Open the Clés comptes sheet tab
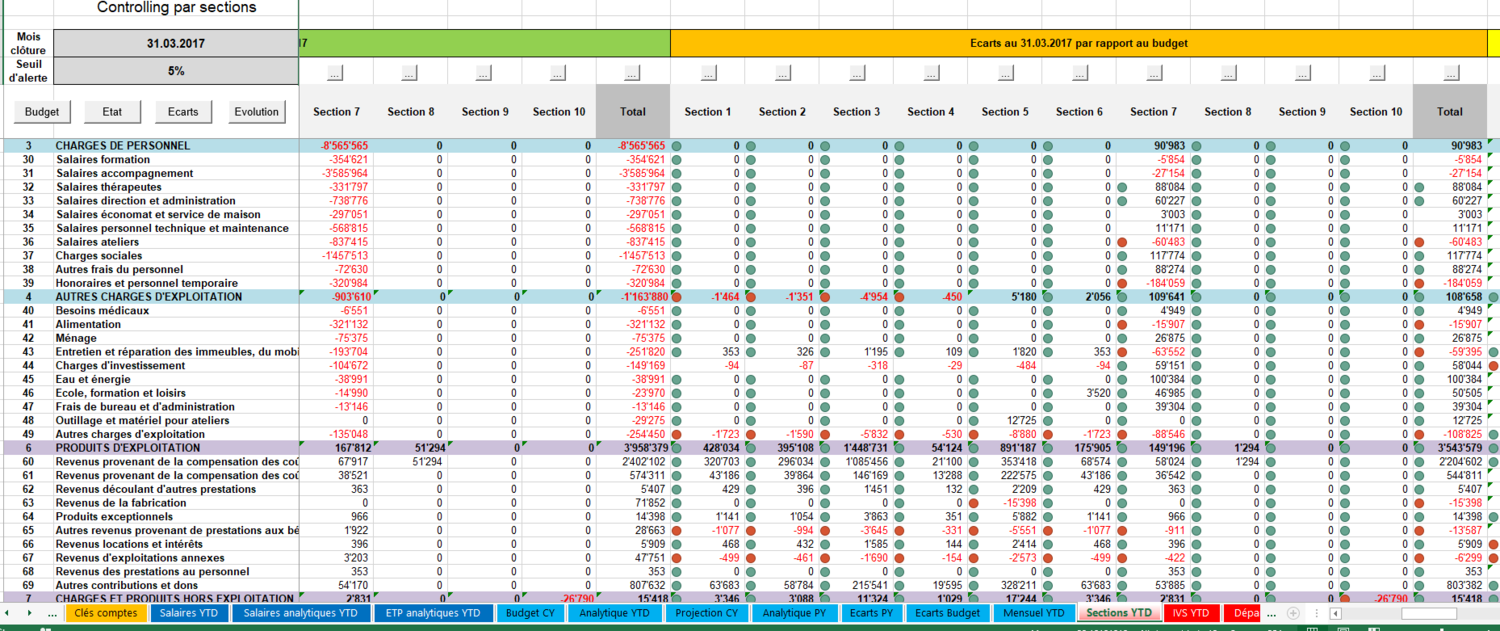 pos(106,613)
